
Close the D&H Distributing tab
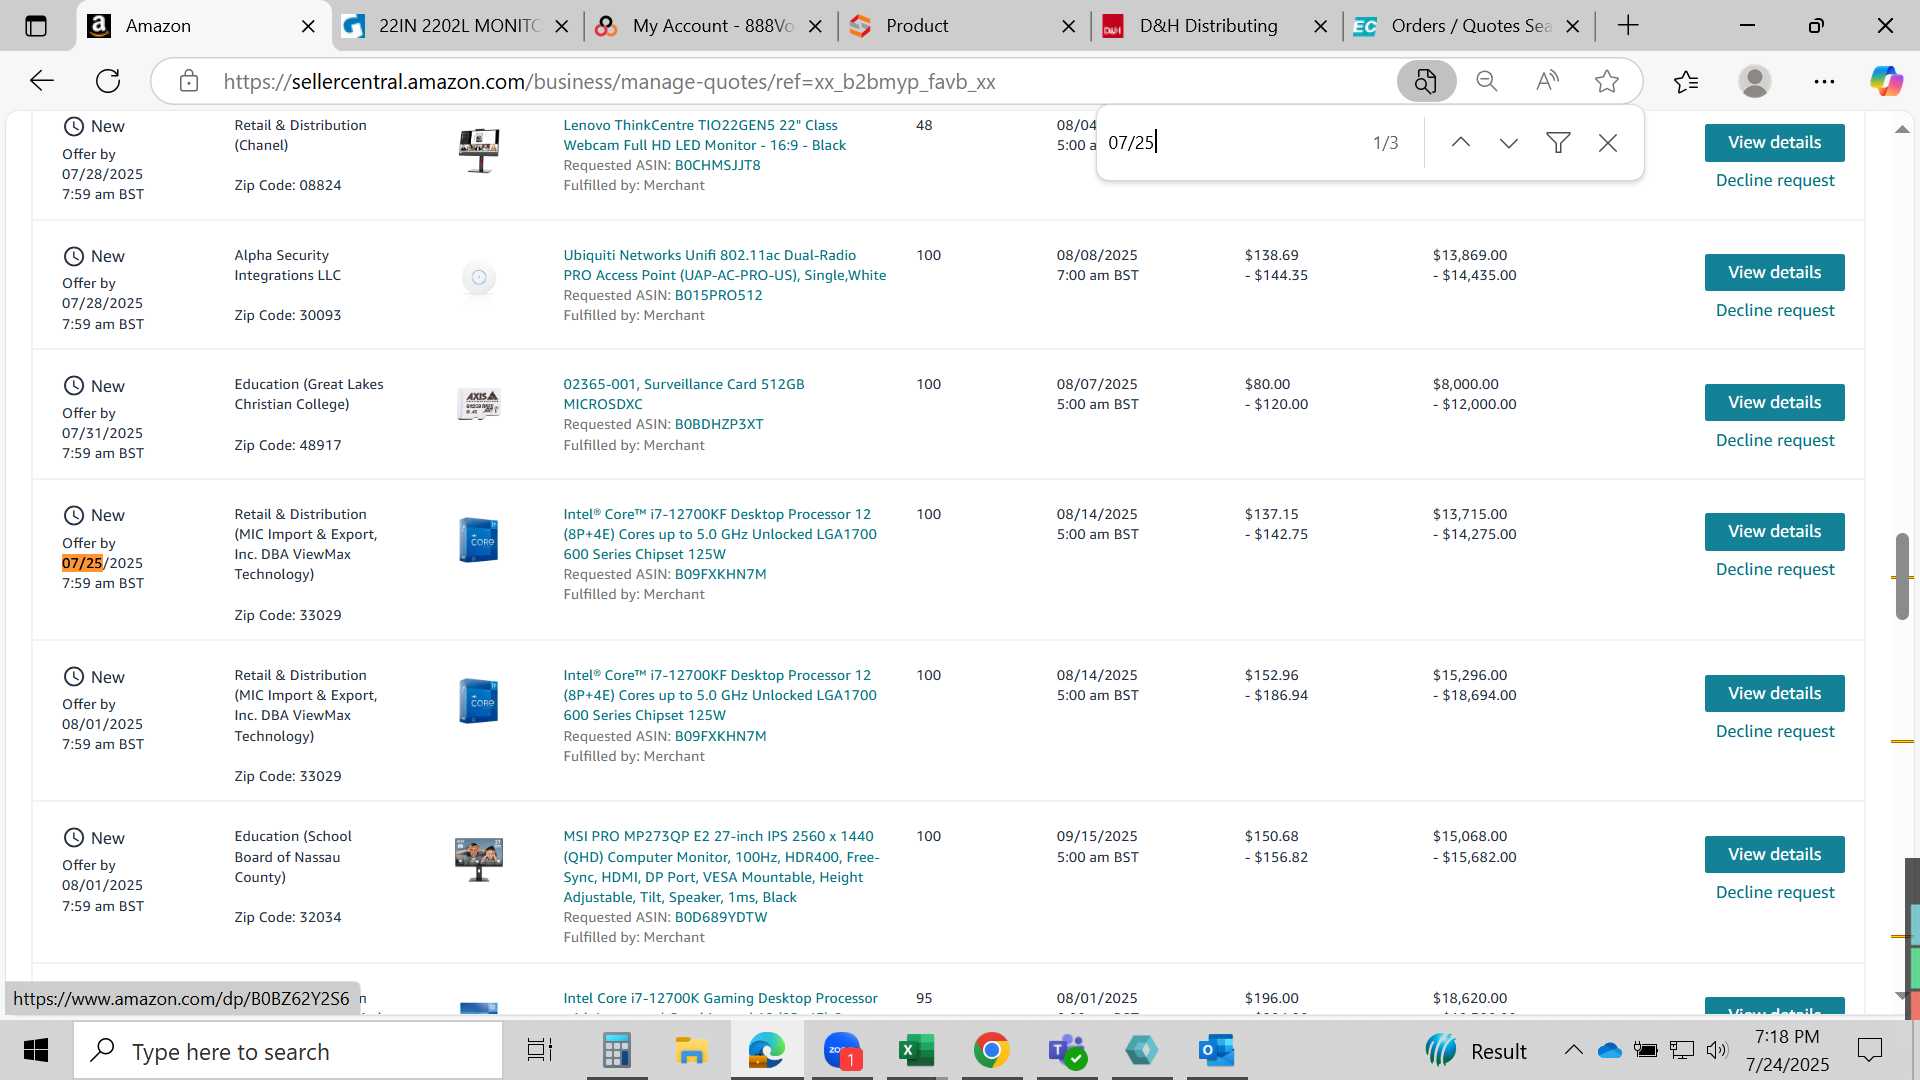click(x=1321, y=26)
